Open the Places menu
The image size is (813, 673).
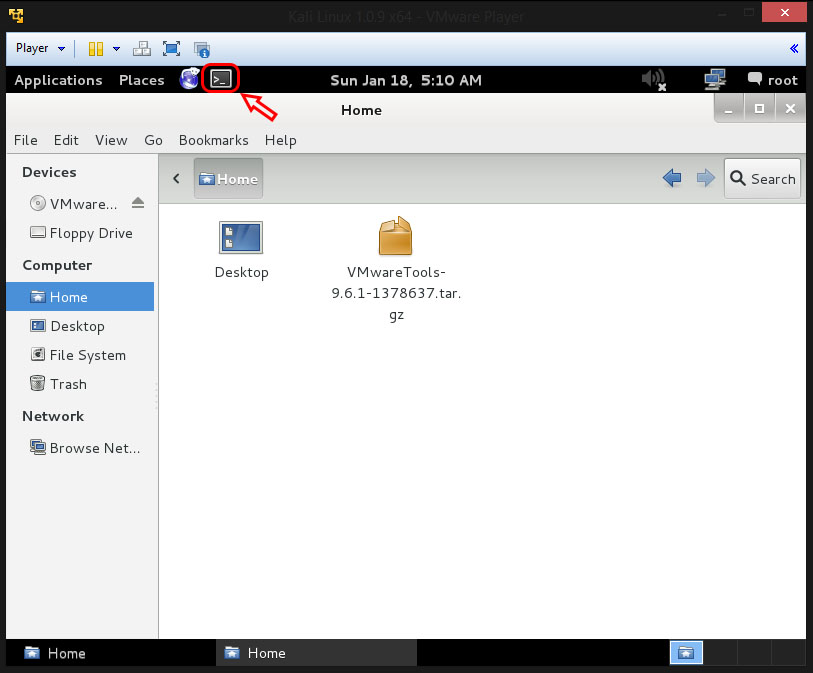(142, 80)
